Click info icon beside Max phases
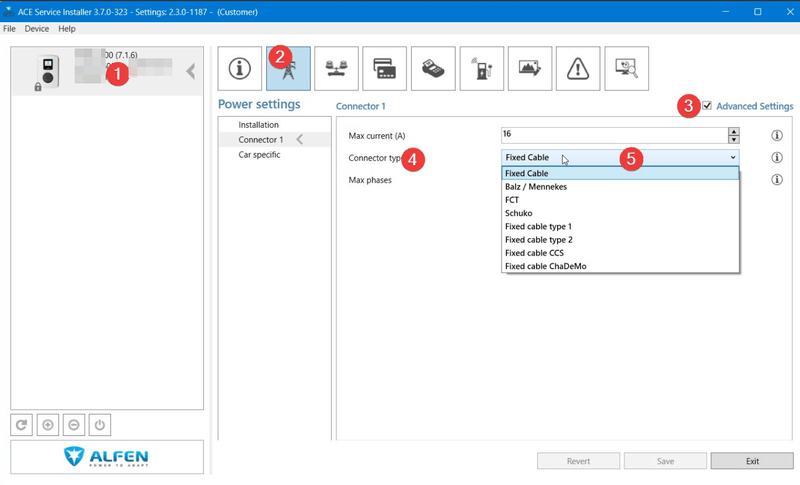 [777, 180]
